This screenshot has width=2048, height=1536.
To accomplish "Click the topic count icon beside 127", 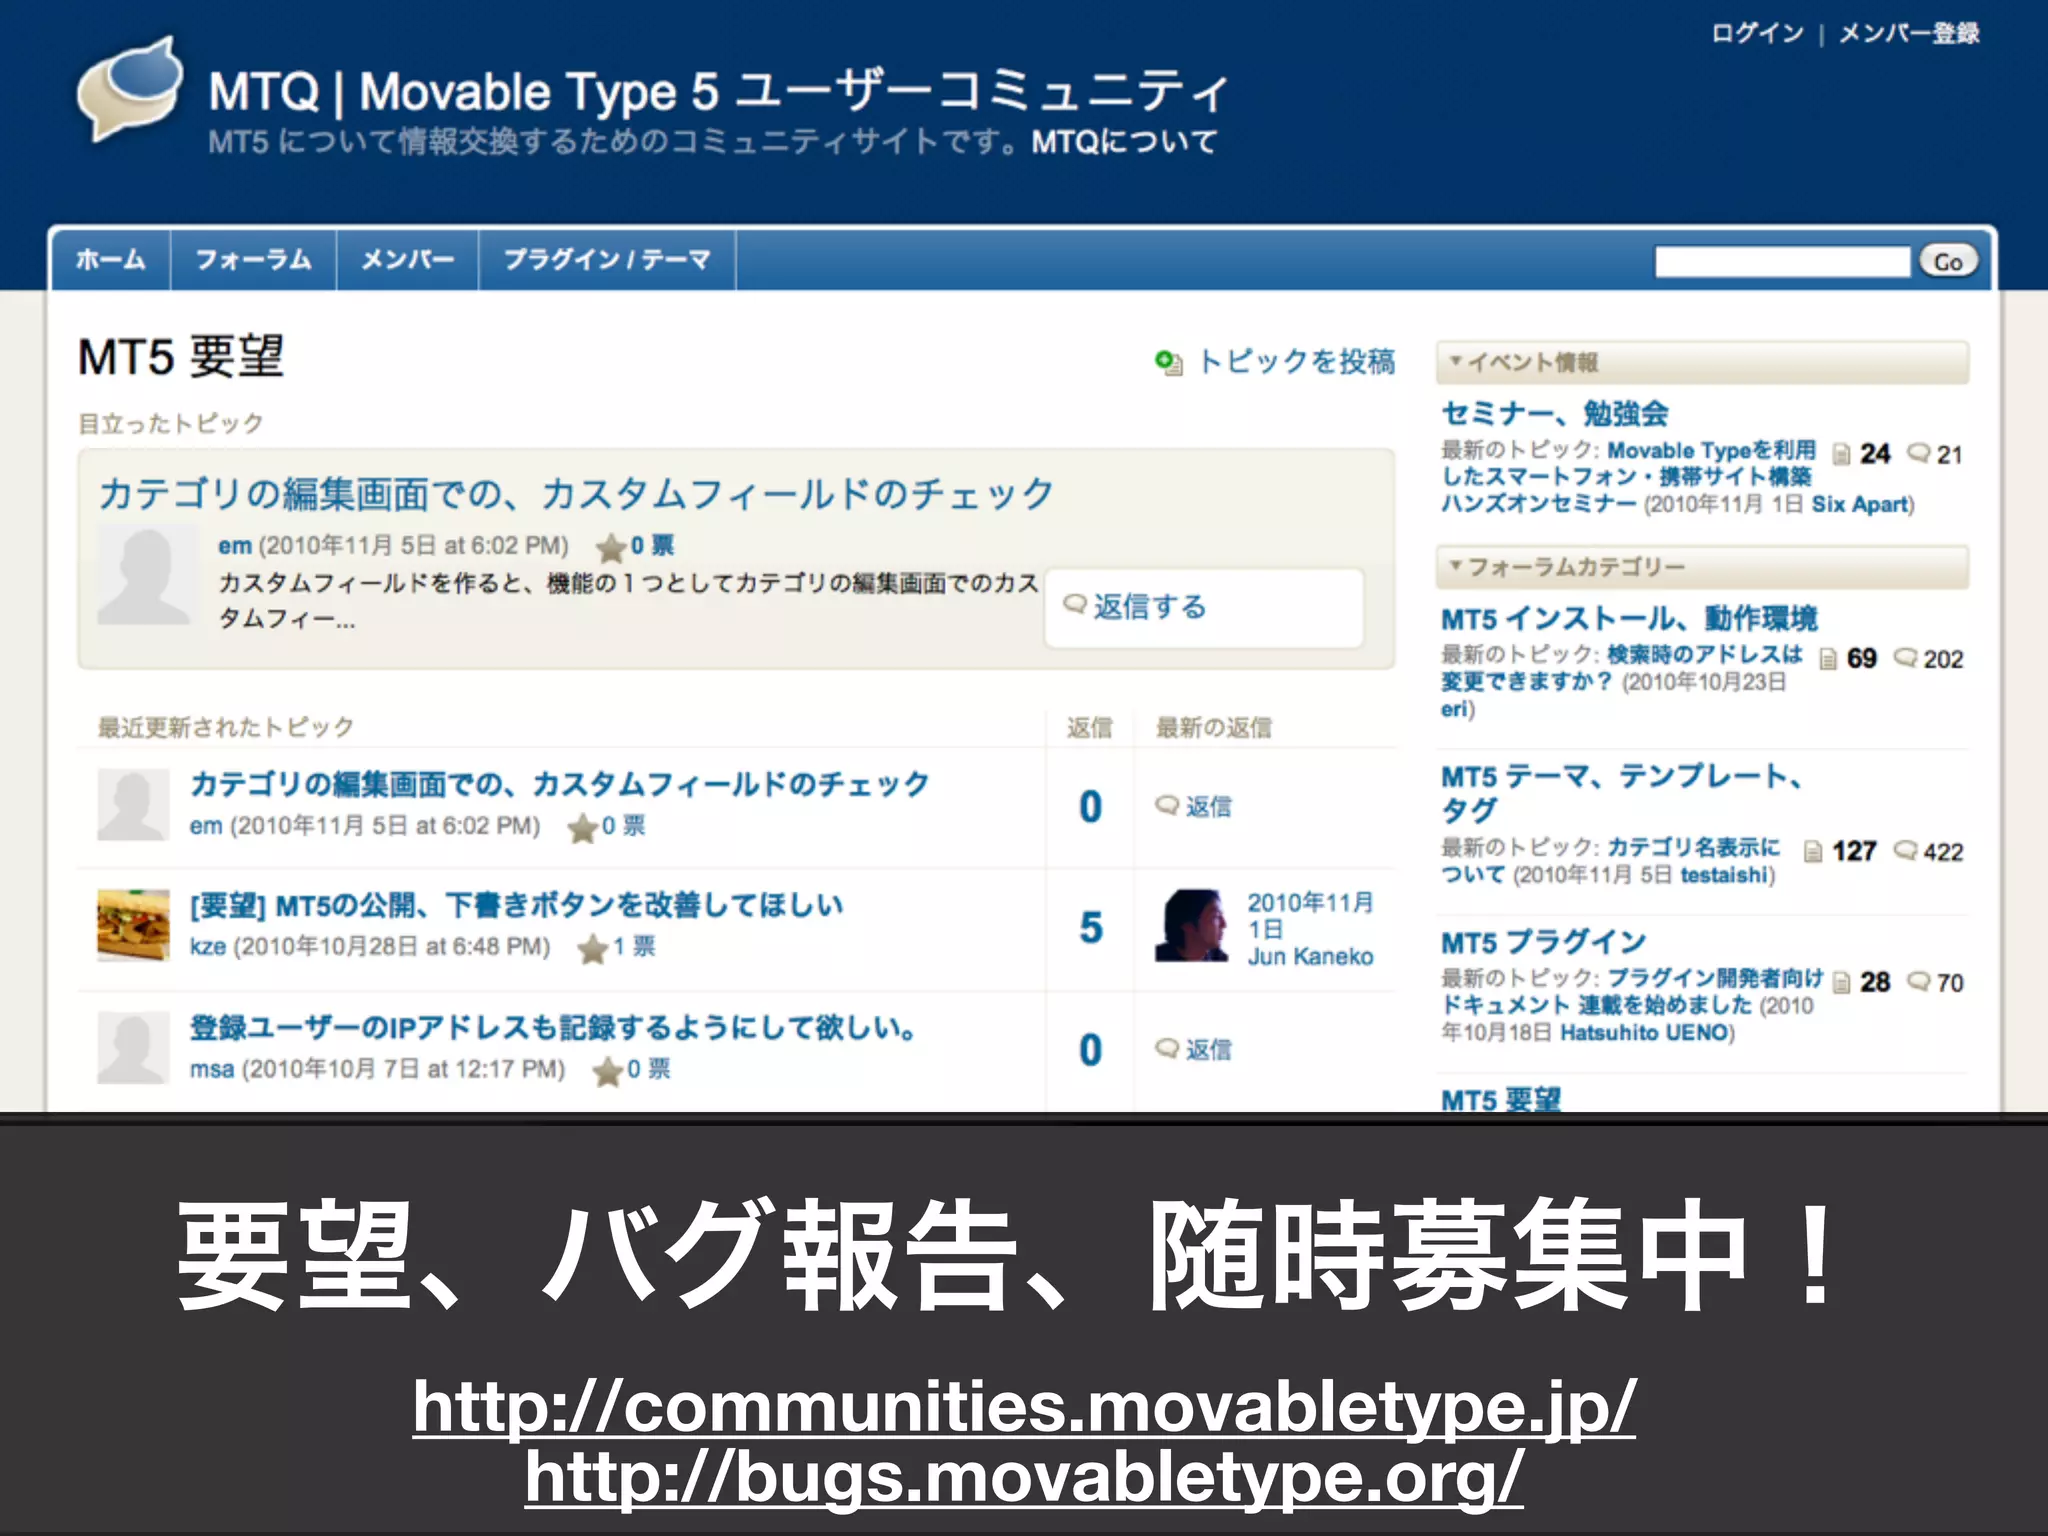I will point(1813,852).
